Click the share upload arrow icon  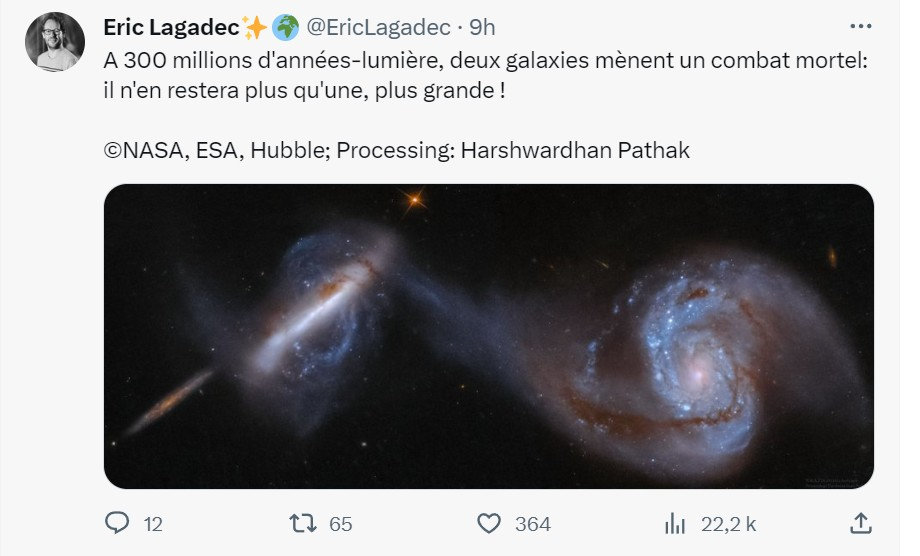(861, 523)
